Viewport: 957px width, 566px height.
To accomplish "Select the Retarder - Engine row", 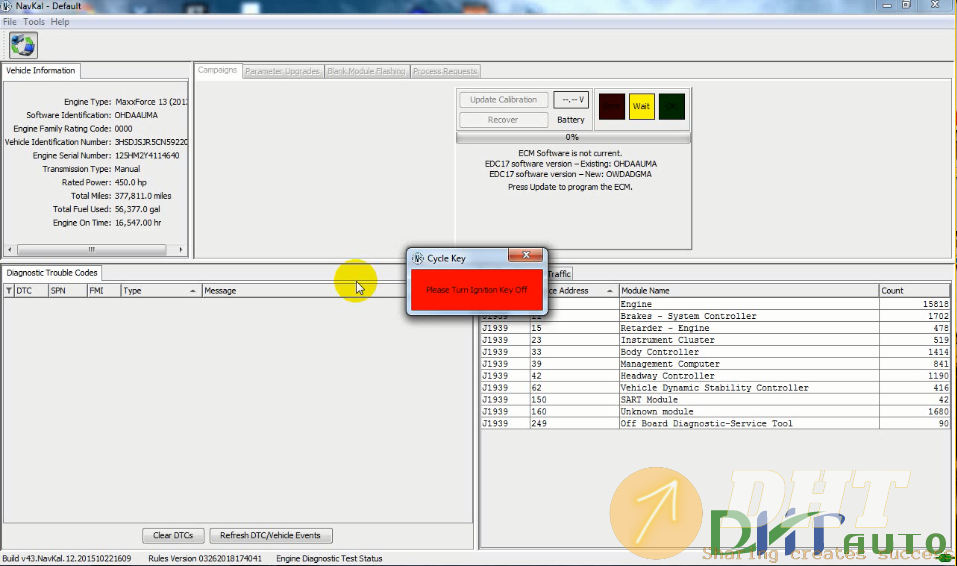I will (715, 328).
